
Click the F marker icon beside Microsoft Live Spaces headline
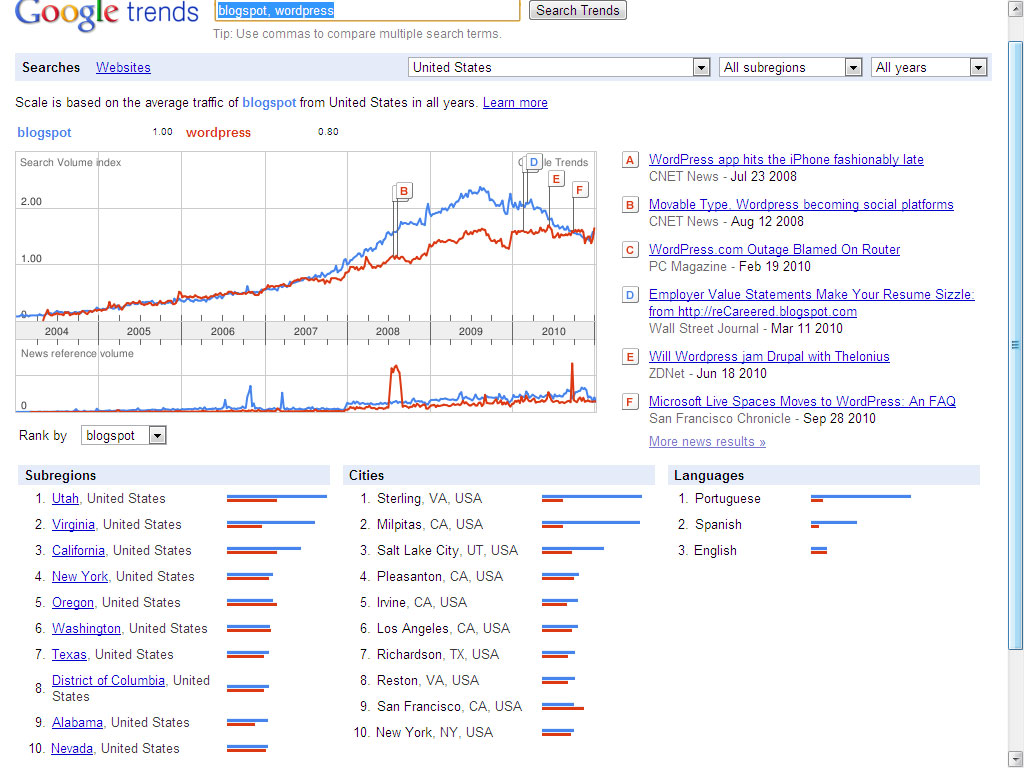[630, 402]
